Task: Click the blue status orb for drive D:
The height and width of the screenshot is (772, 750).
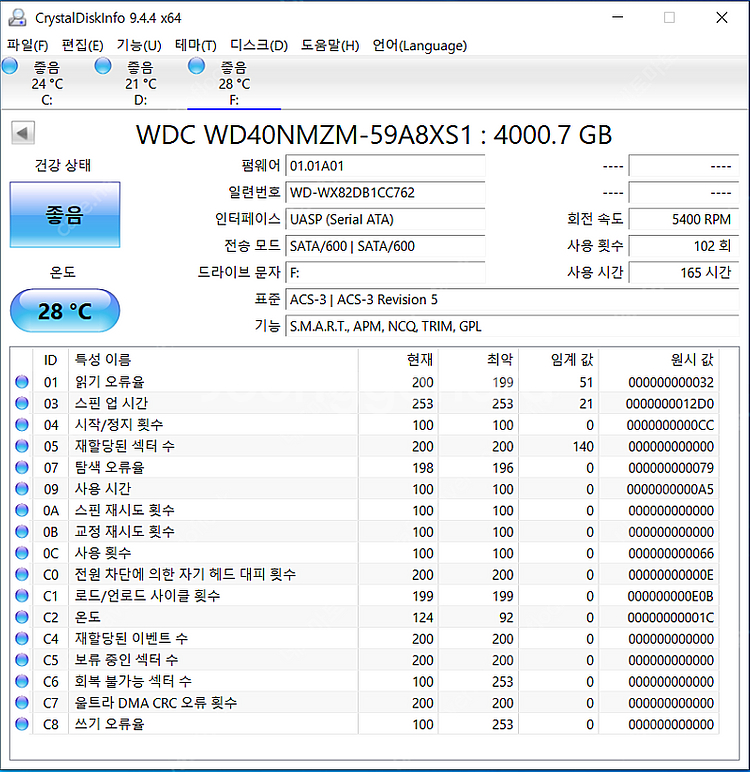Action: coord(103,66)
